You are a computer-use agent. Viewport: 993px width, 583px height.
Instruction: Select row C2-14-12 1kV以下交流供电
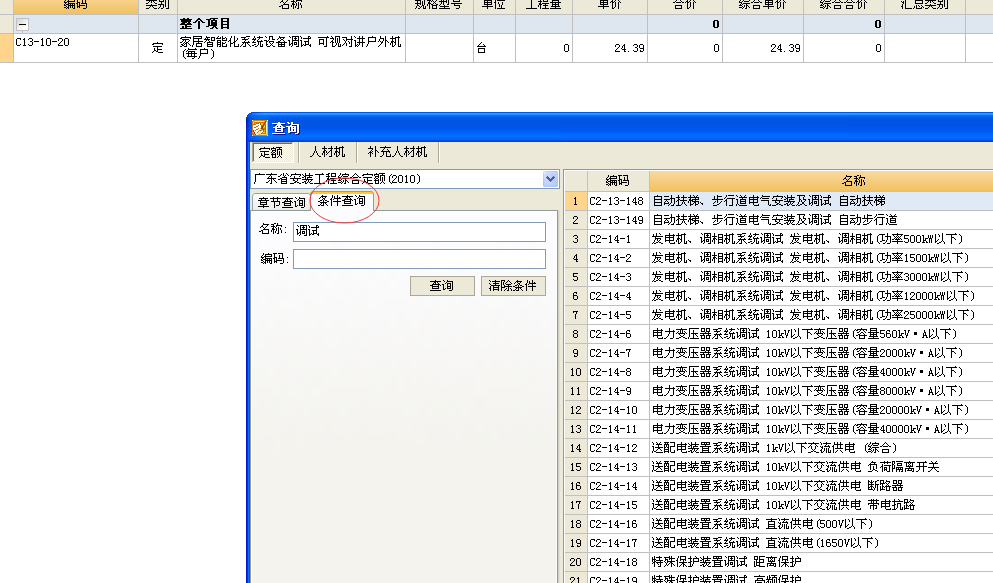[x=779, y=448]
